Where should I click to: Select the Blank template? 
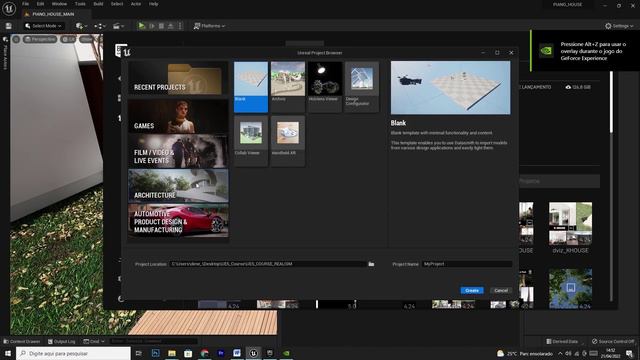[x=251, y=87]
